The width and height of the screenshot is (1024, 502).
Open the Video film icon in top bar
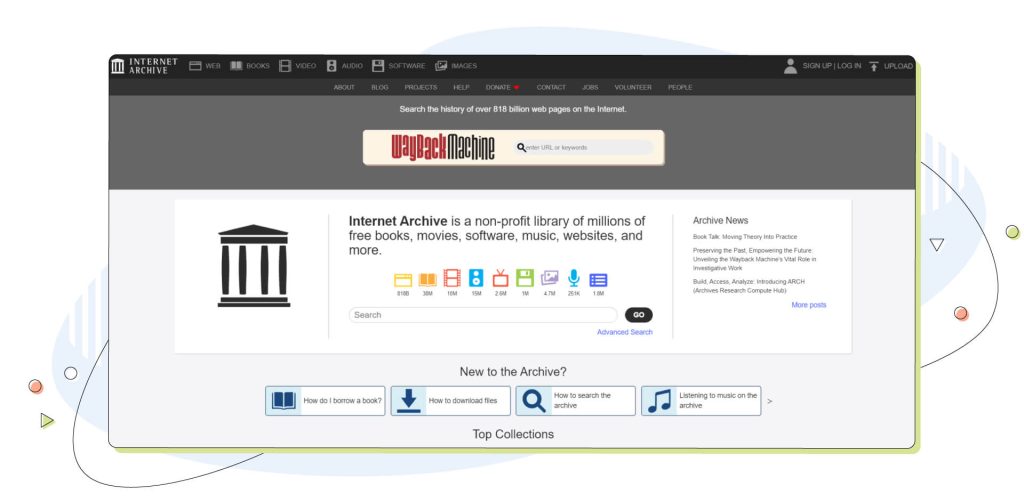285,66
